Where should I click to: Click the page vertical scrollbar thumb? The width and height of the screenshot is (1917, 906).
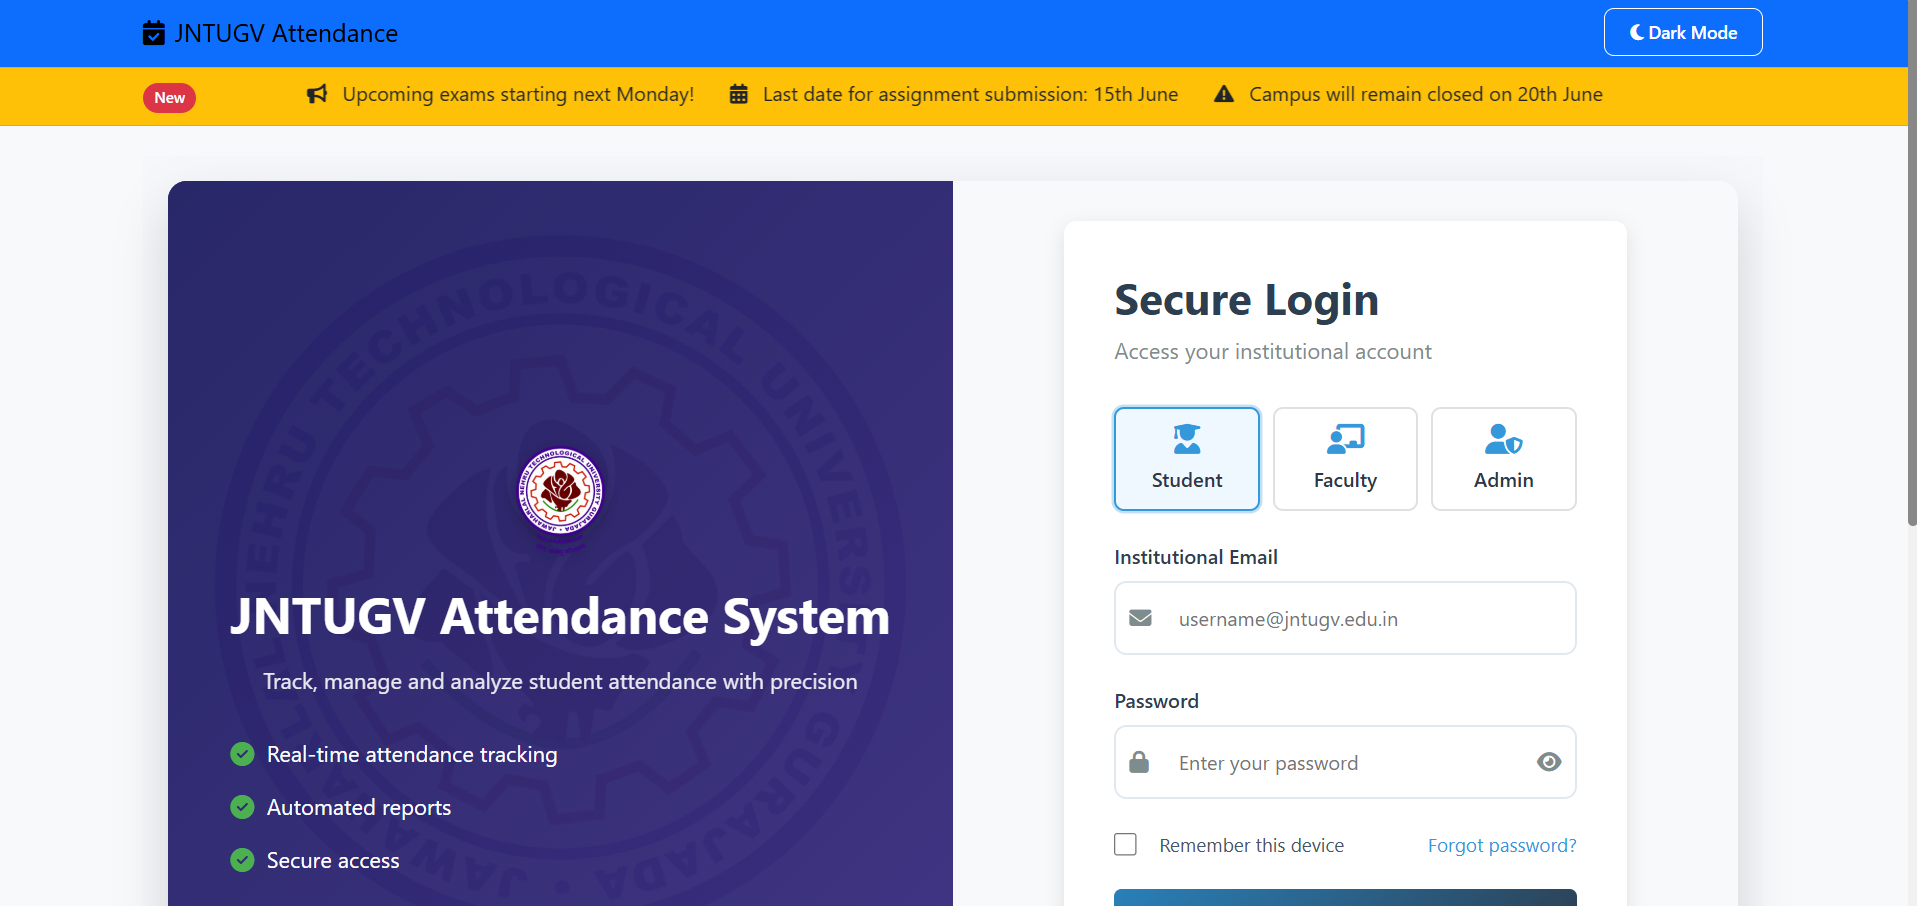(1912, 265)
